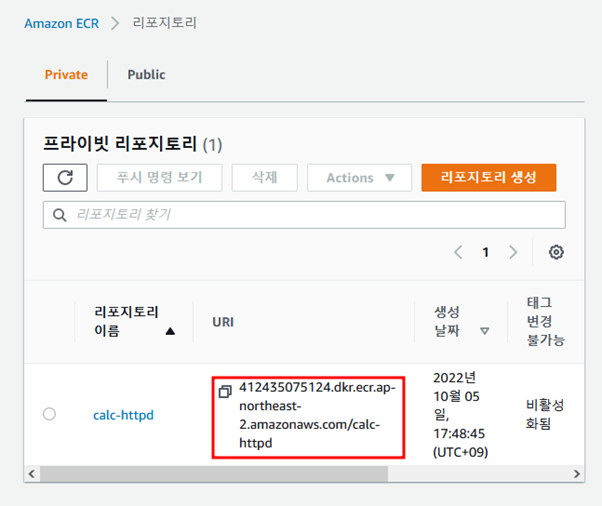Click the 태그 변경 불가능 column header
The image size is (602, 506).
pyautogui.click(x=545, y=321)
